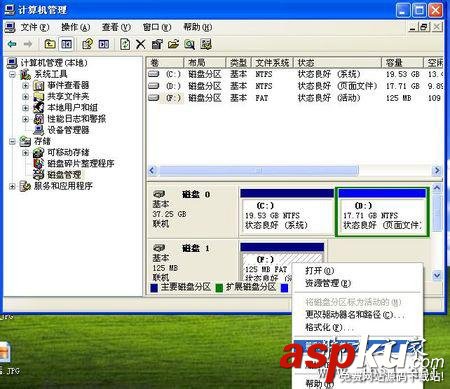Click the Refresh toolbar icon
This screenshot has width=450, height=389.
coord(125,44)
